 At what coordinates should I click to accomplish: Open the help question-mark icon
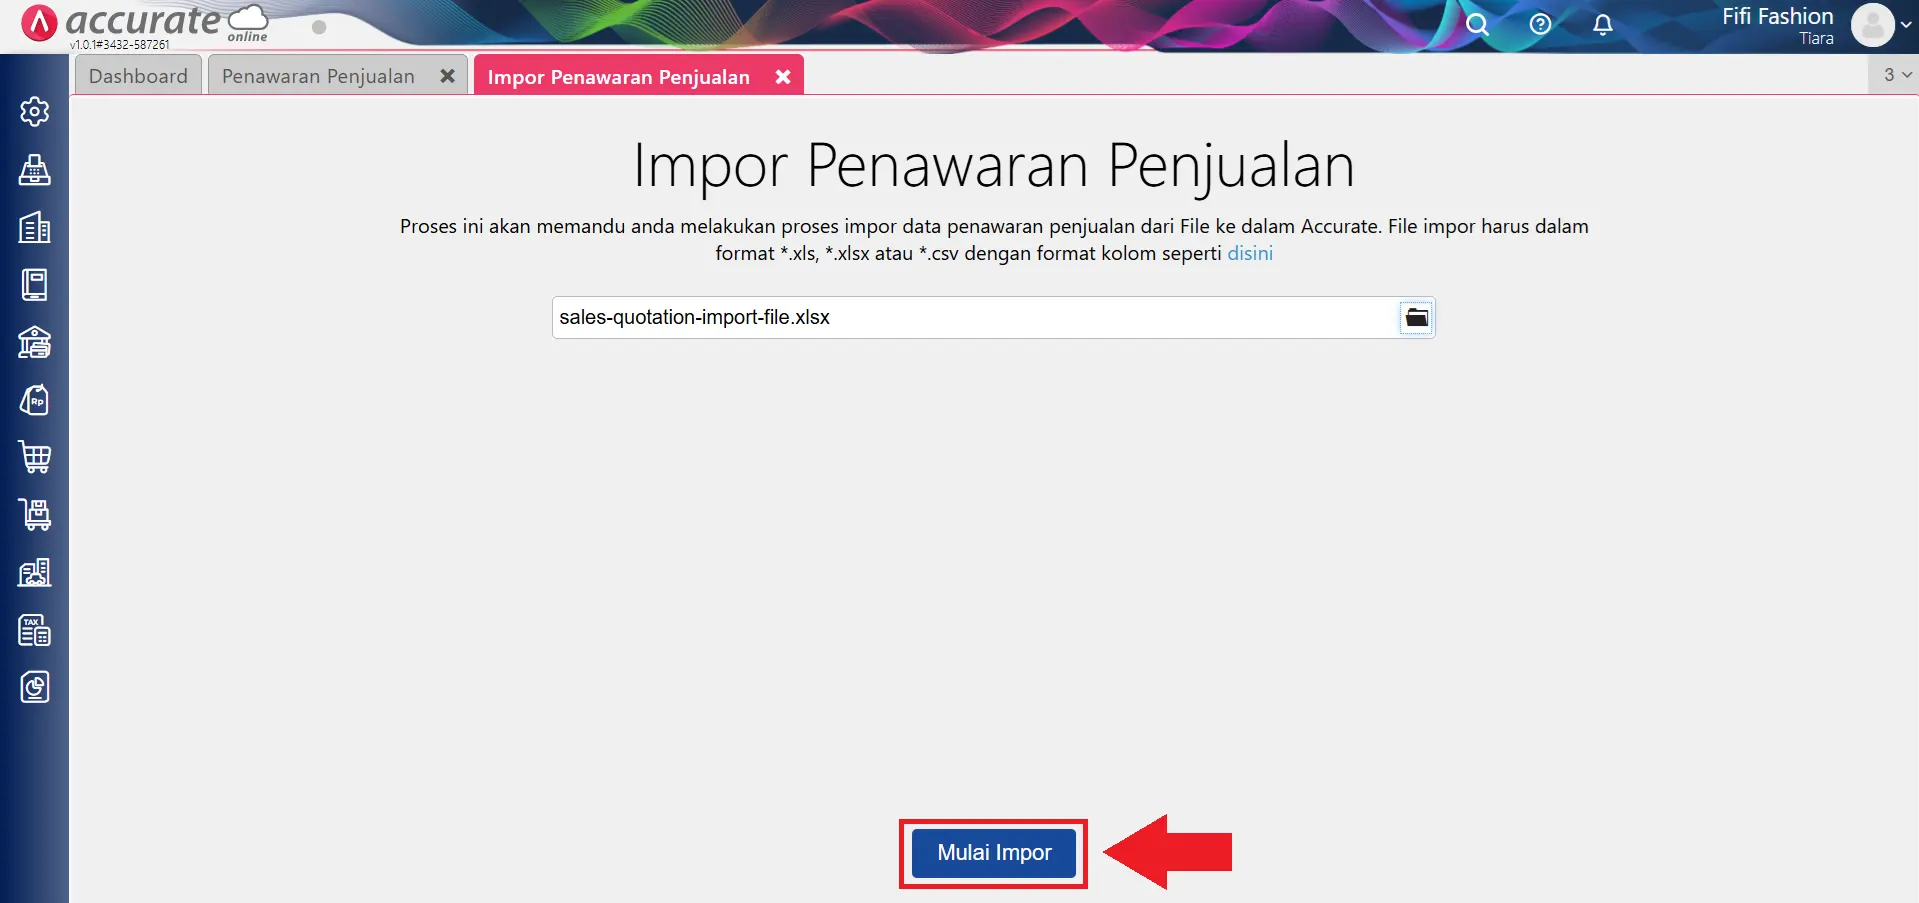coord(1540,24)
